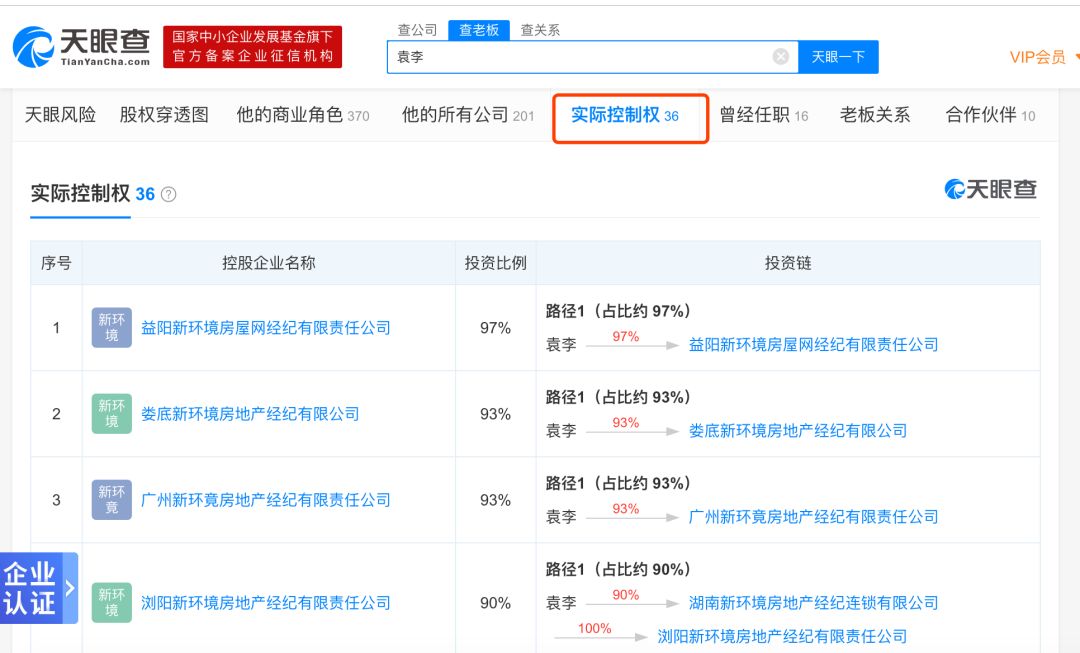Click the 新环境 logo for 浏阳新环境房地产经纪有限责任公司
Viewport: 1080px width, 653px height.
[x=112, y=603]
